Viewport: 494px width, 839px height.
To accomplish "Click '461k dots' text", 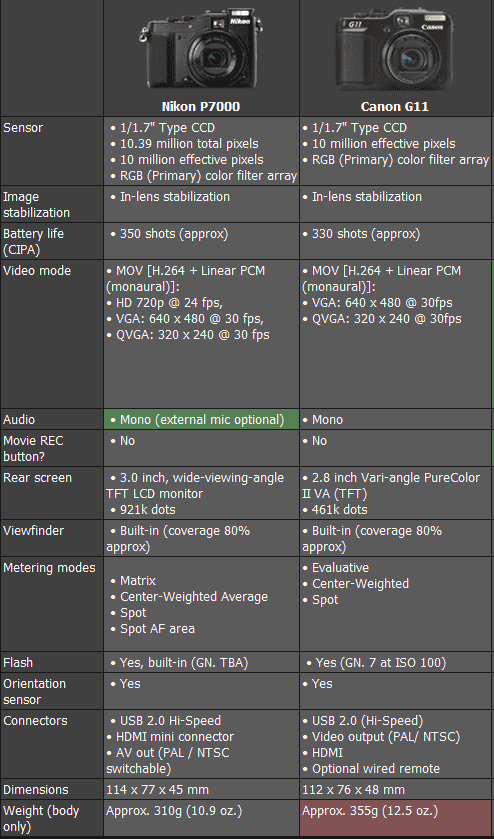I will (340, 509).
